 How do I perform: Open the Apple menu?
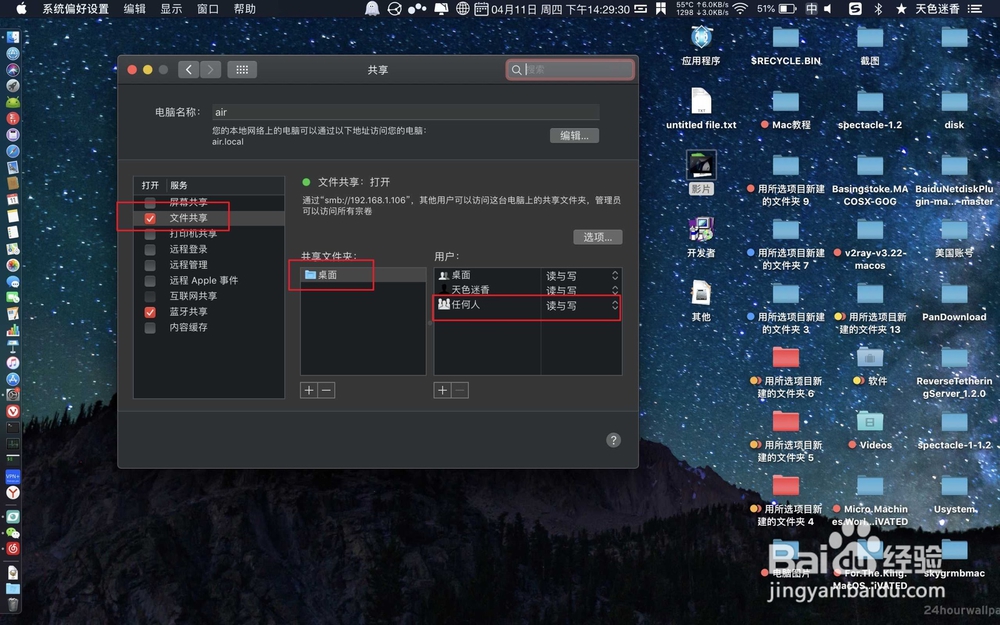[20, 8]
